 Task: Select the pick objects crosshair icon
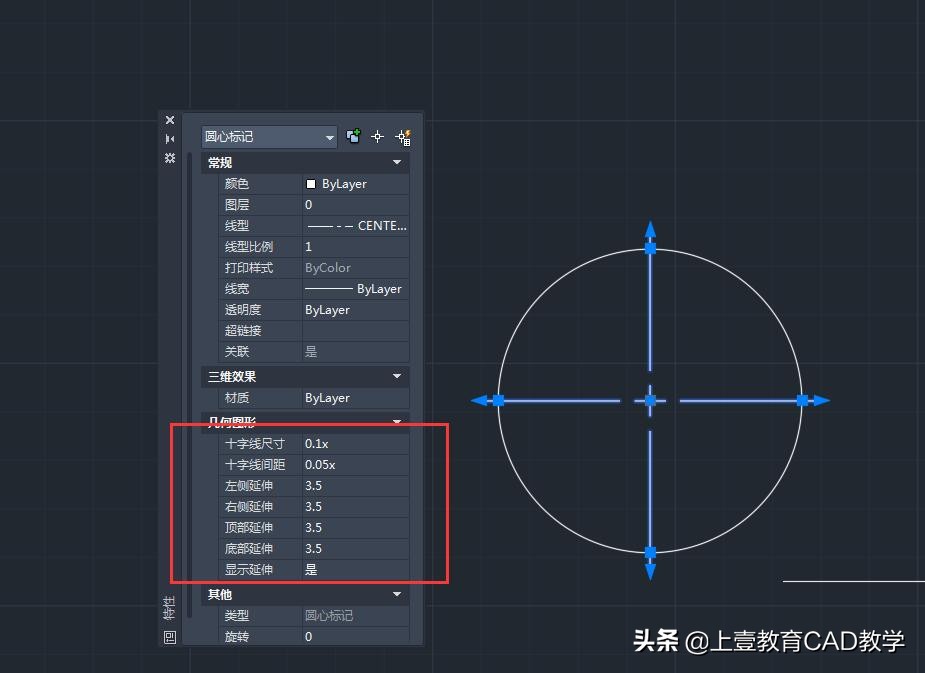377,136
